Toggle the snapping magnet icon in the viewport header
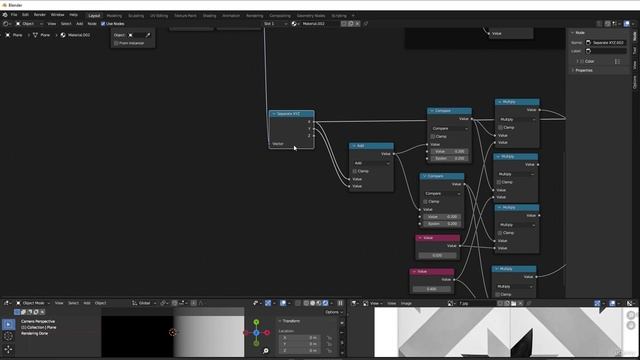Image resolution: width=640 pixels, height=360 pixels. 175,303
